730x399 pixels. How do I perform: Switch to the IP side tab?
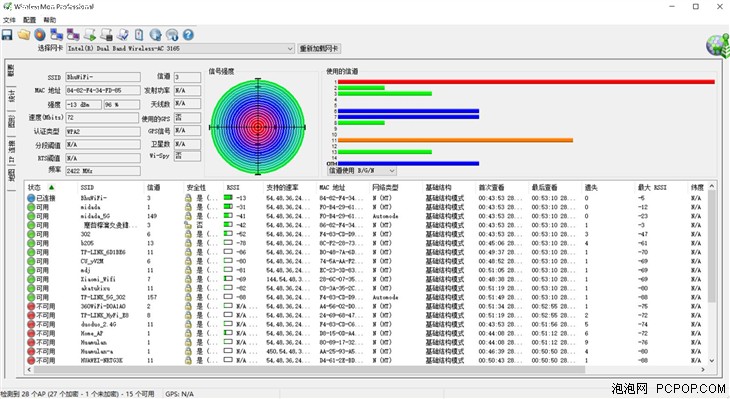11,150
